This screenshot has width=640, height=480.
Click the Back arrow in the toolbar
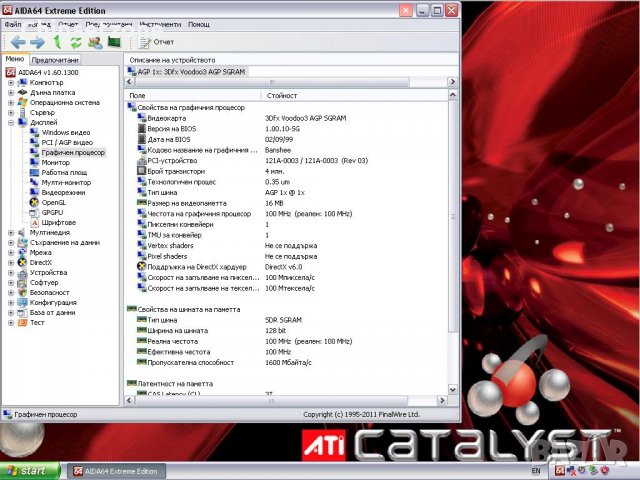coord(17,42)
